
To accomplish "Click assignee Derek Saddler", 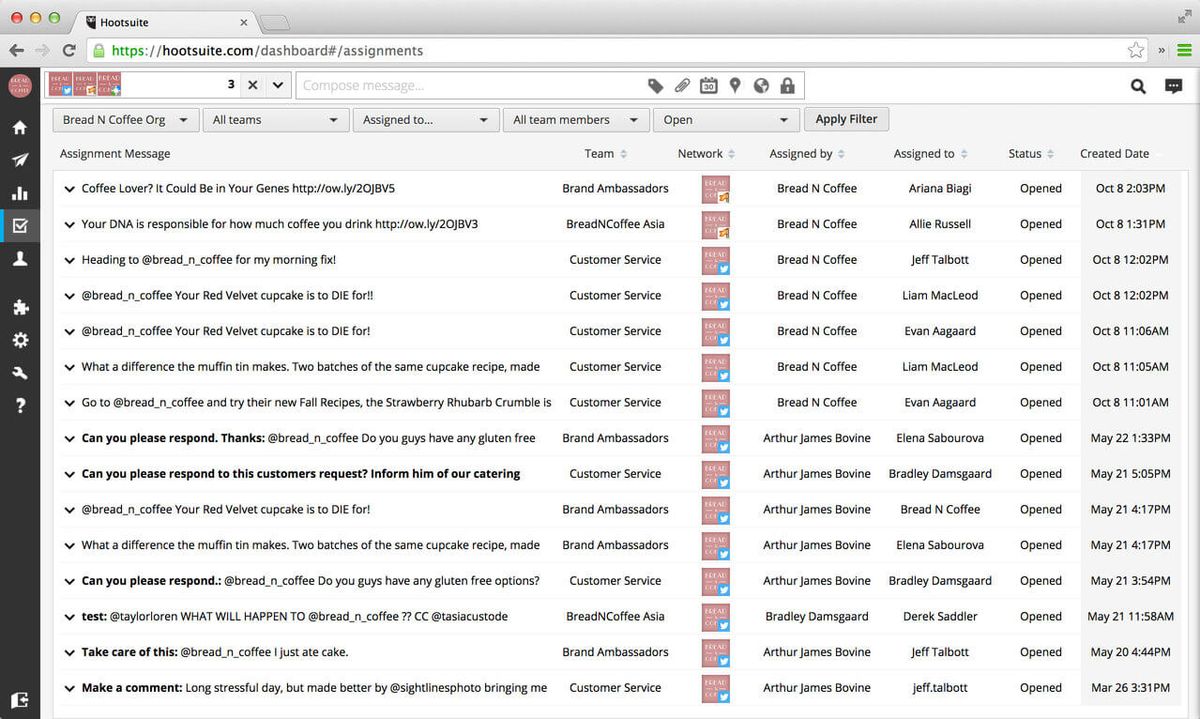I will (940, 616).
